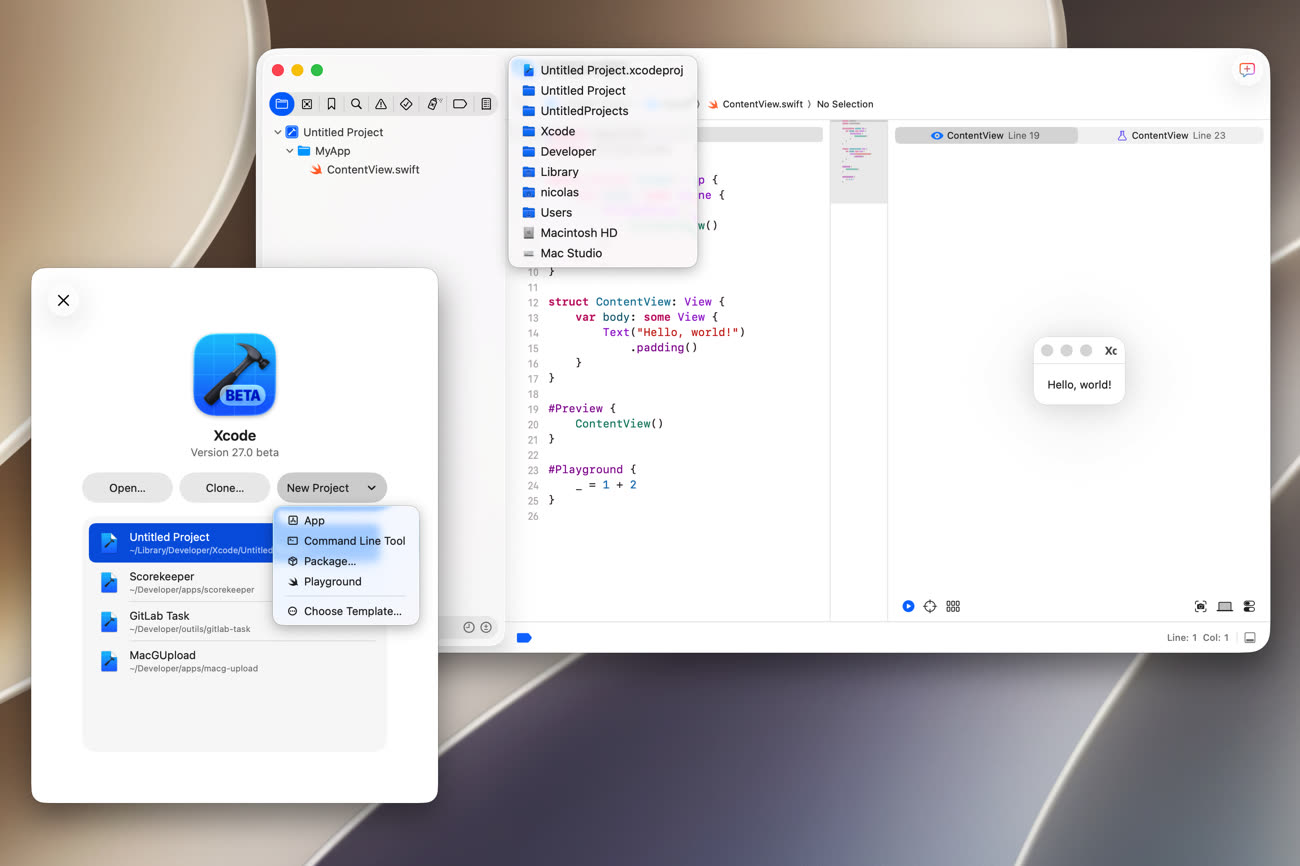Screen dimensions: 1300x866
Task: Open the Project navigator folder icon
Action: pyautogui.click(x=282, y=104)
